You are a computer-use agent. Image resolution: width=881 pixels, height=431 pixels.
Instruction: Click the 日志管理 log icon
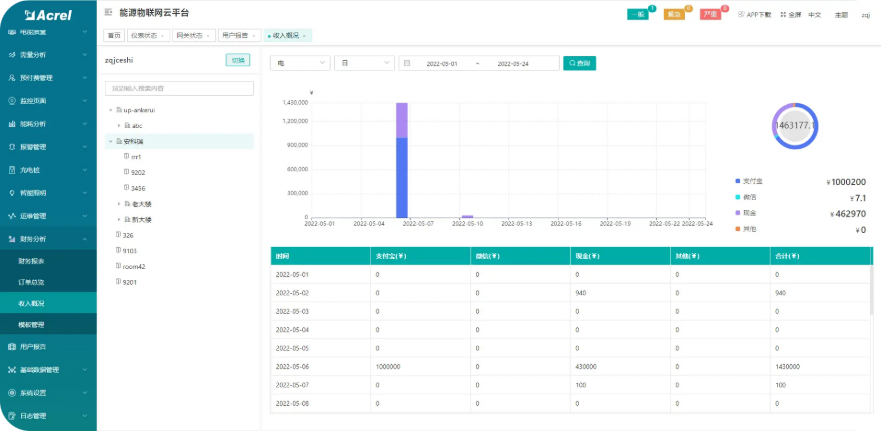point(12,416)
